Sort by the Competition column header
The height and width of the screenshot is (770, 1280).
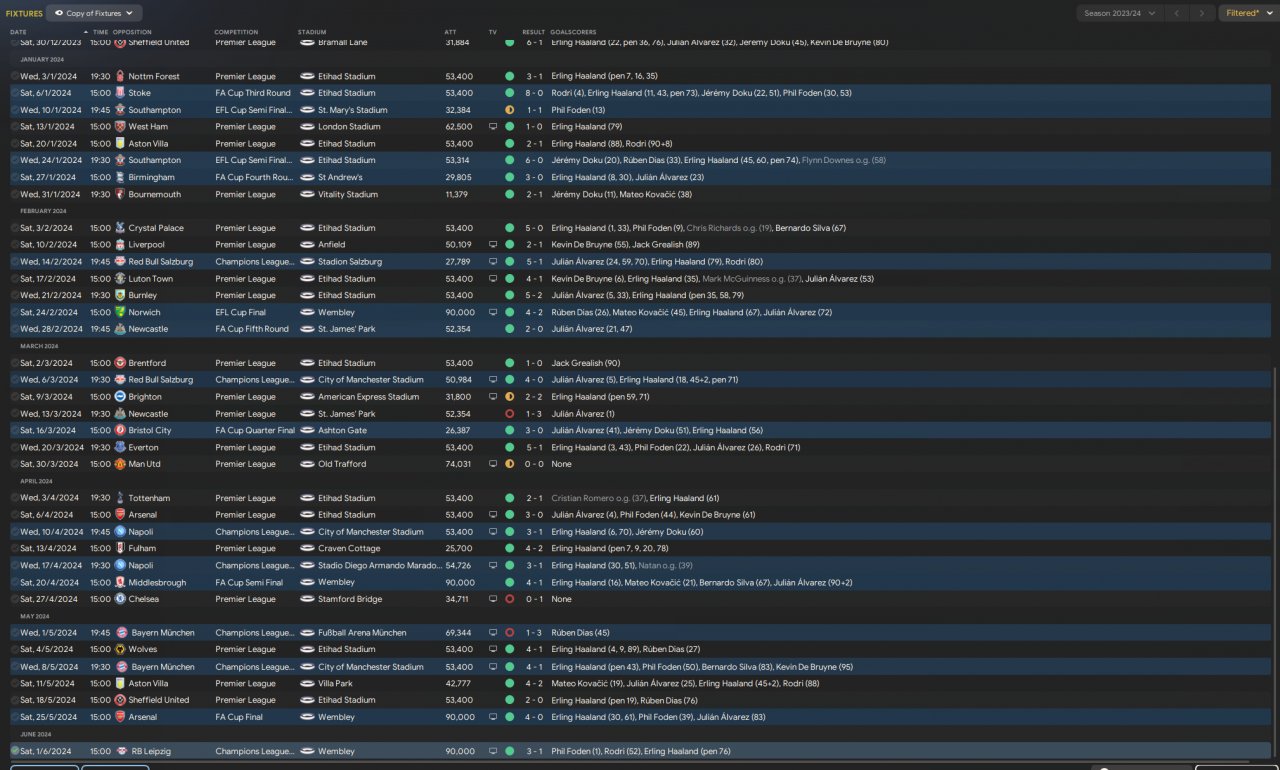click(236, 32)
